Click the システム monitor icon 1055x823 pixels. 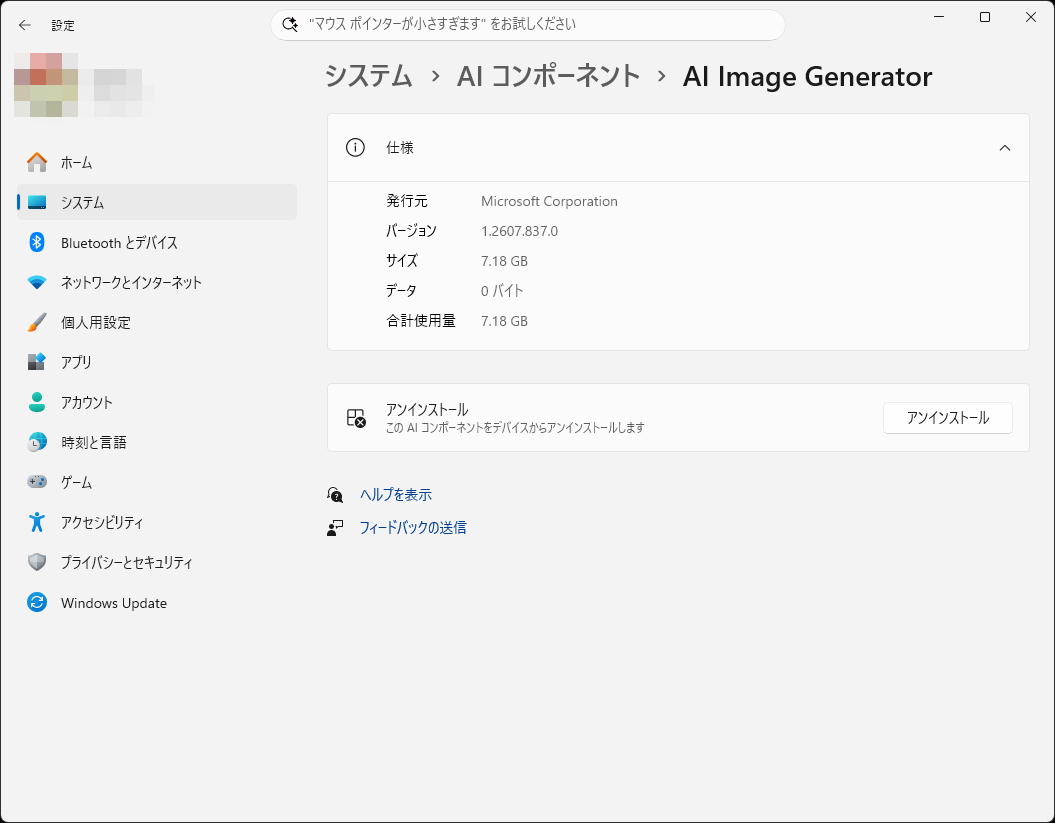37,202
